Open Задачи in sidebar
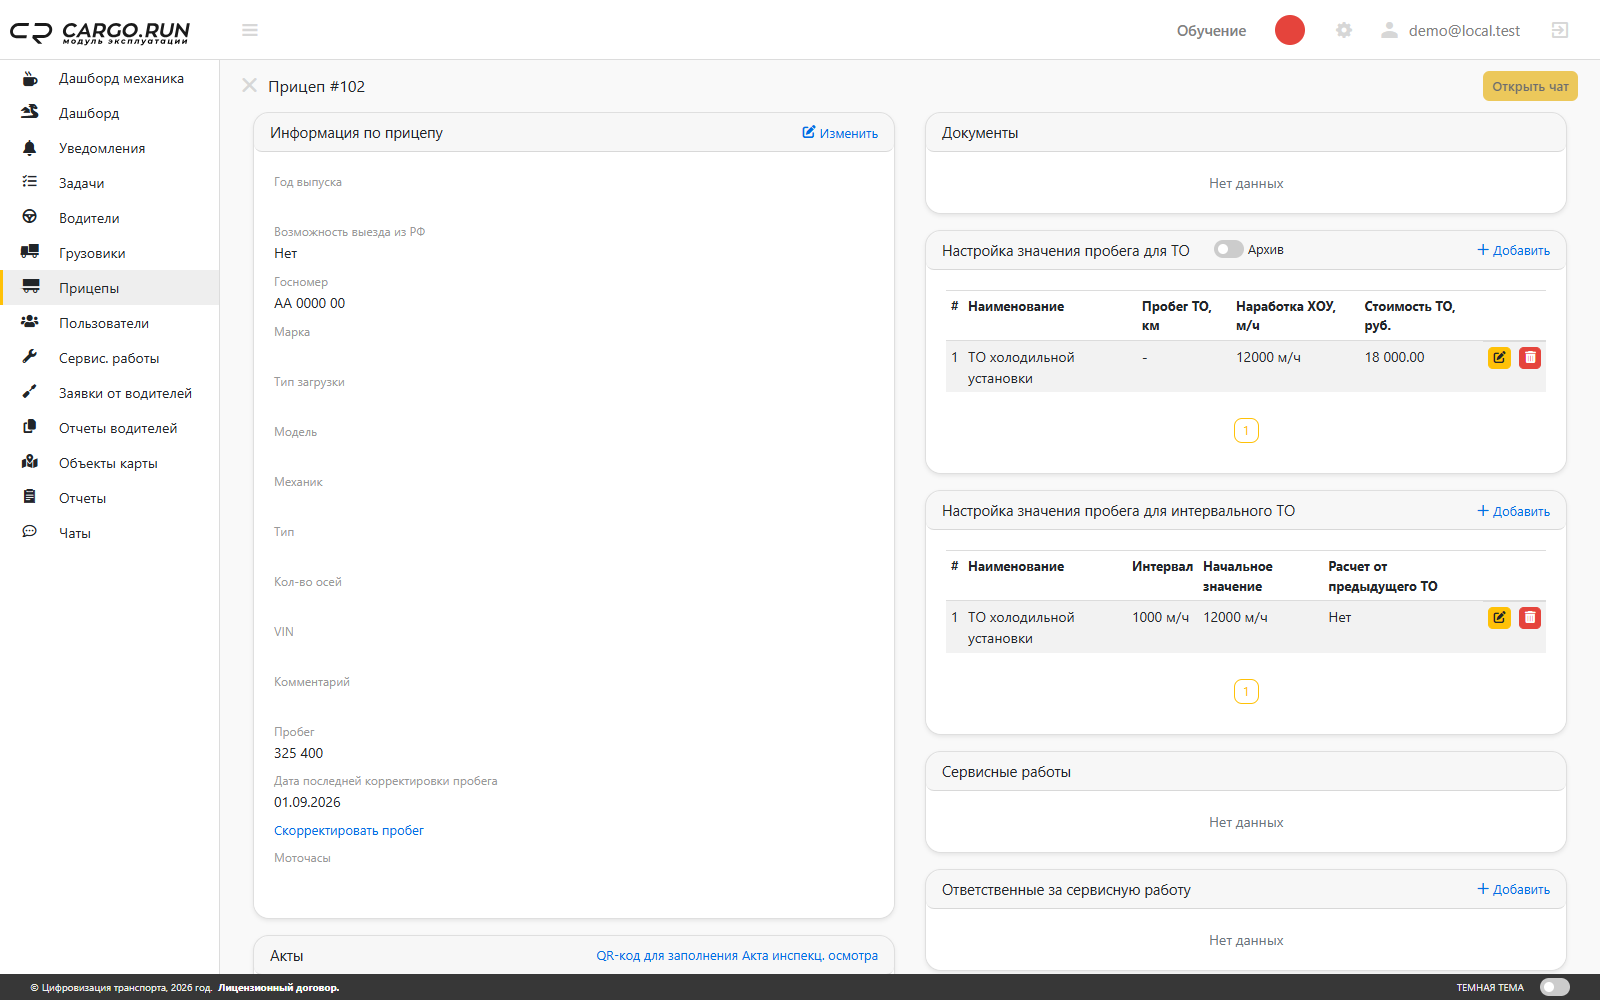1600x1000 pixels. coord(110,183)
